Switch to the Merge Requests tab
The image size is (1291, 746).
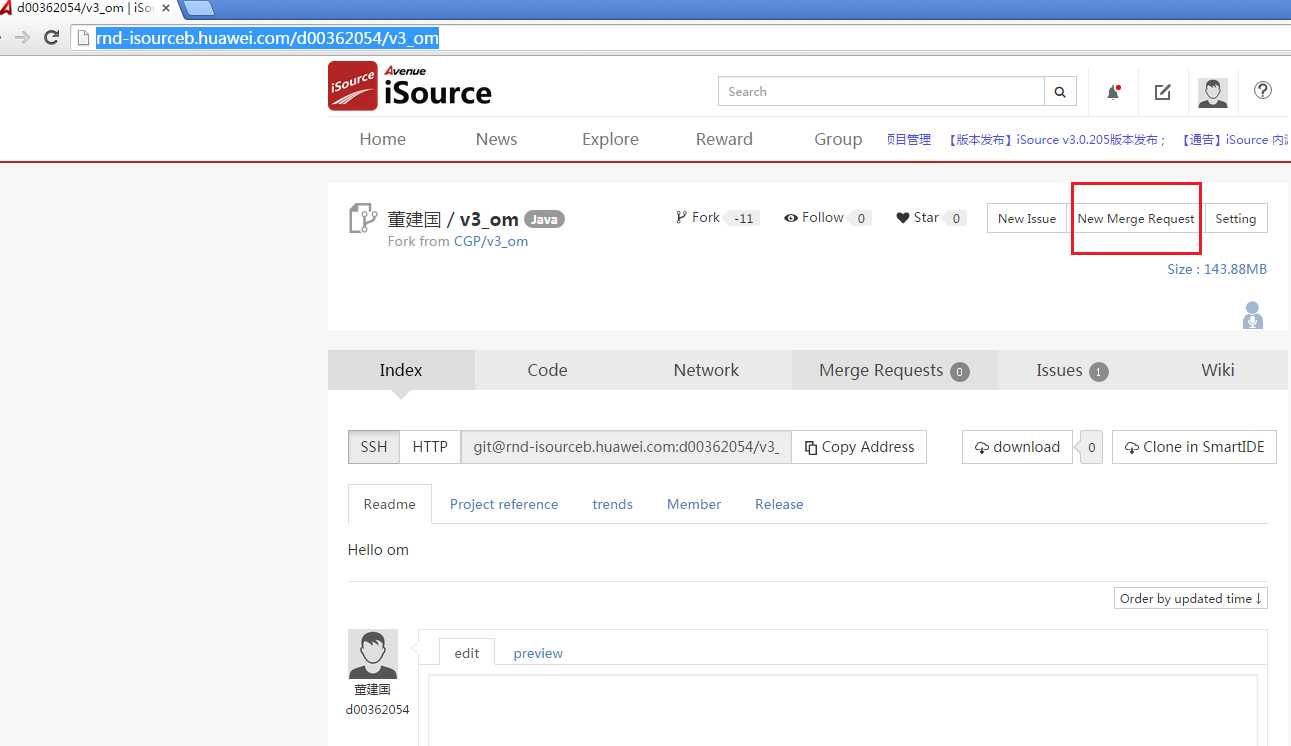tap(894, 370)
